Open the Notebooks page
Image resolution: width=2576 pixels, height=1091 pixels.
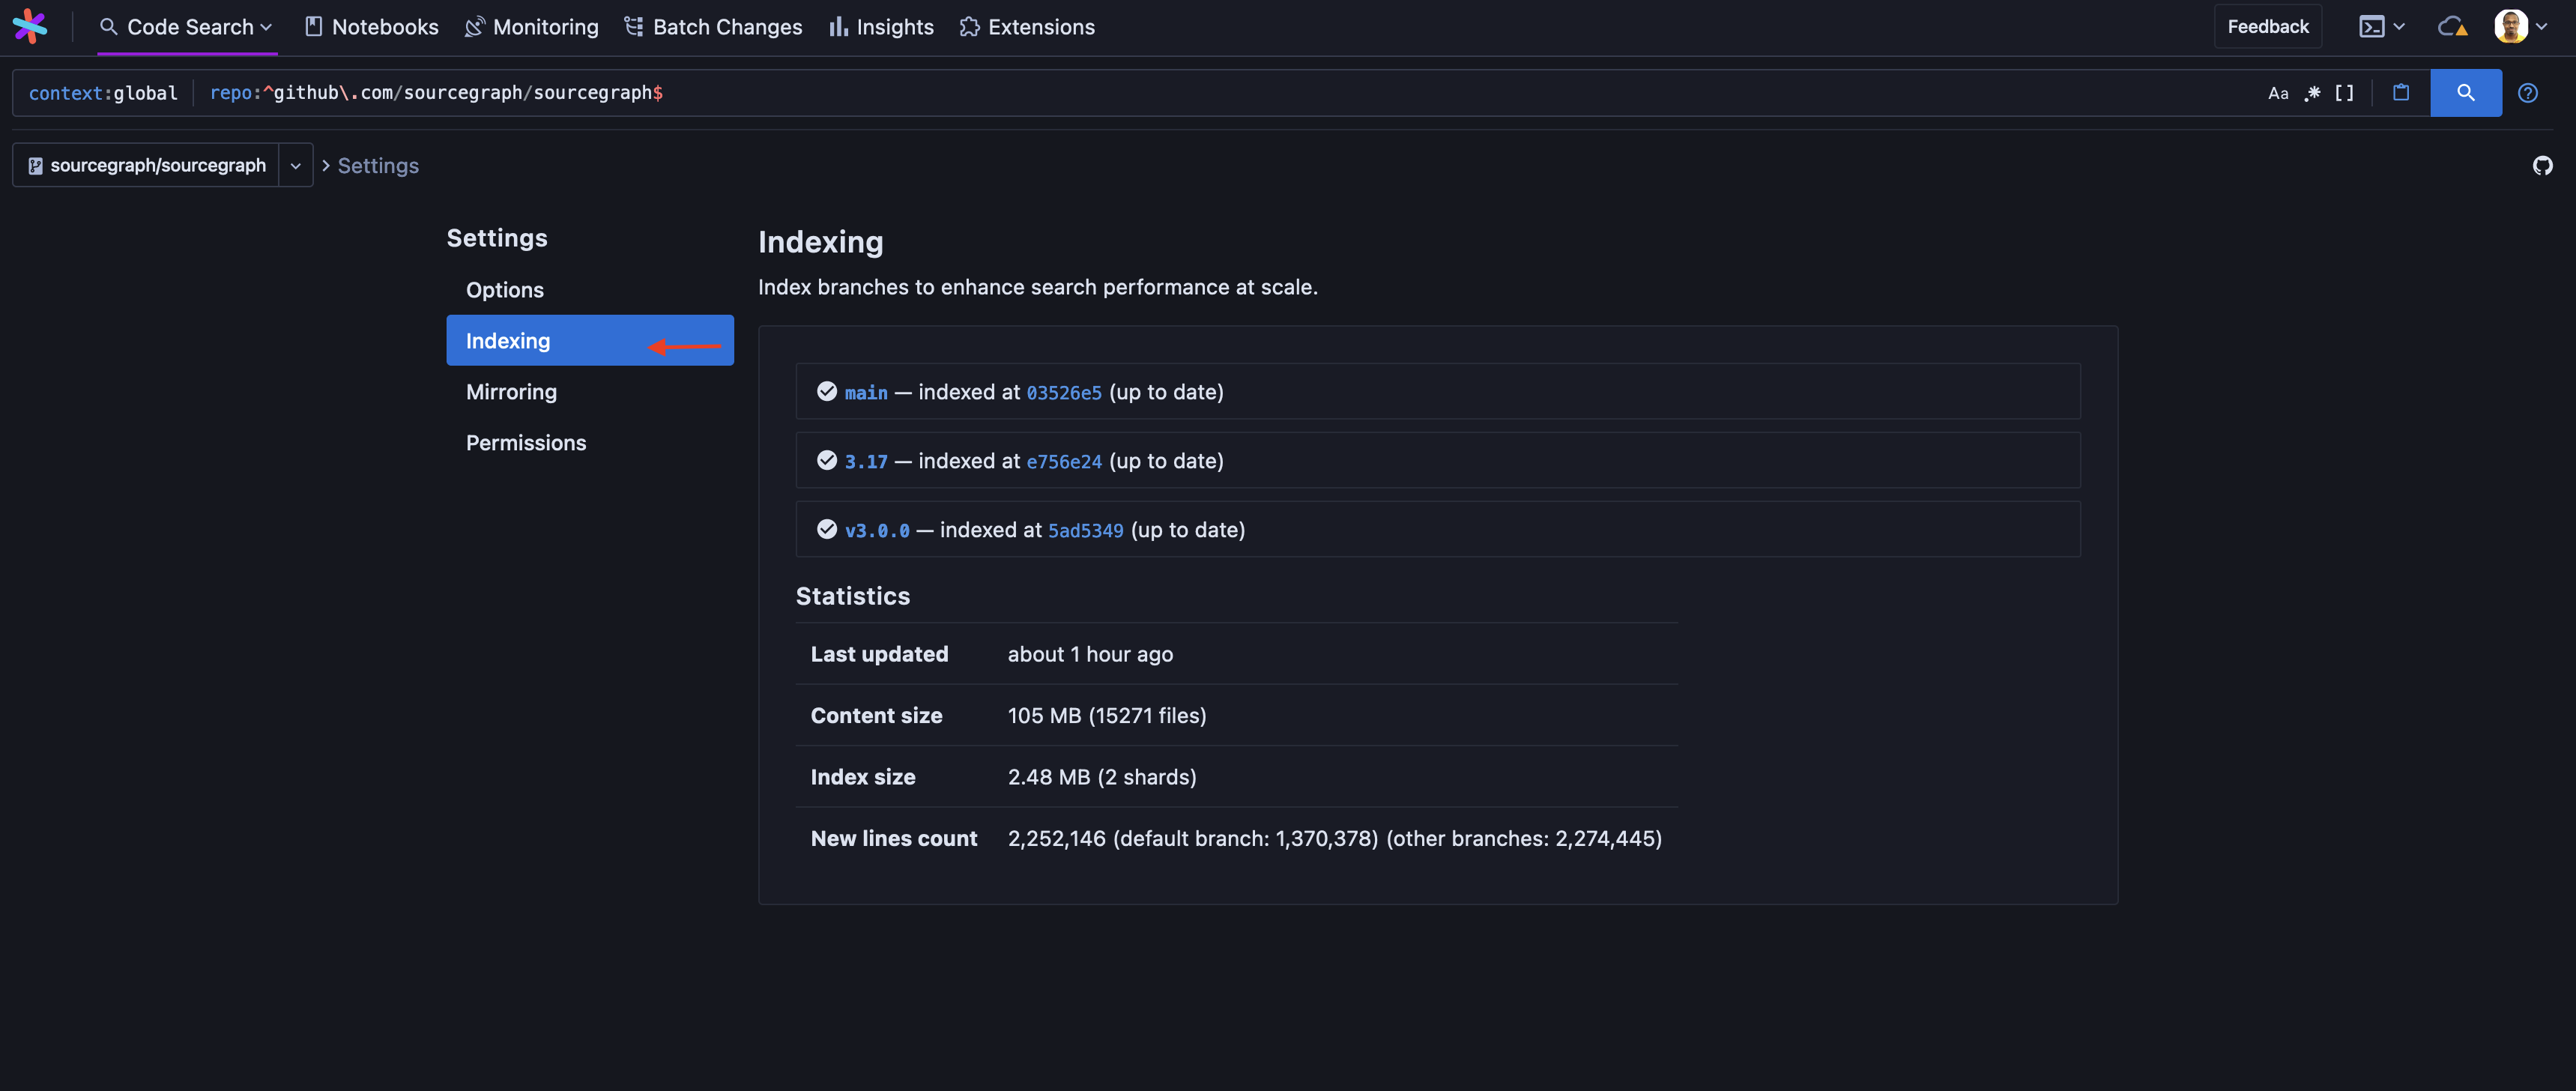371,27
